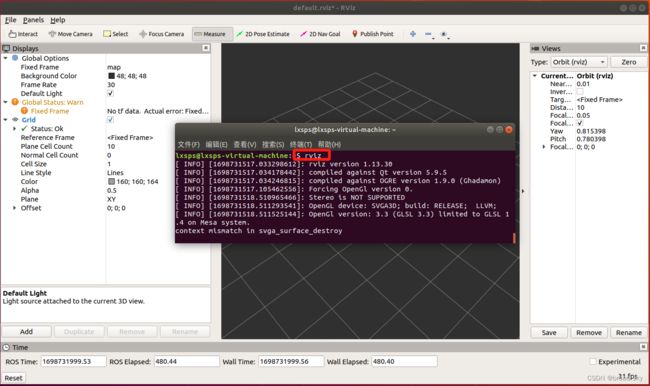Screen dimensions: 650x386
Task: Toggle the Invert Z Axis checkbox
Action: (x=580, y=92)
